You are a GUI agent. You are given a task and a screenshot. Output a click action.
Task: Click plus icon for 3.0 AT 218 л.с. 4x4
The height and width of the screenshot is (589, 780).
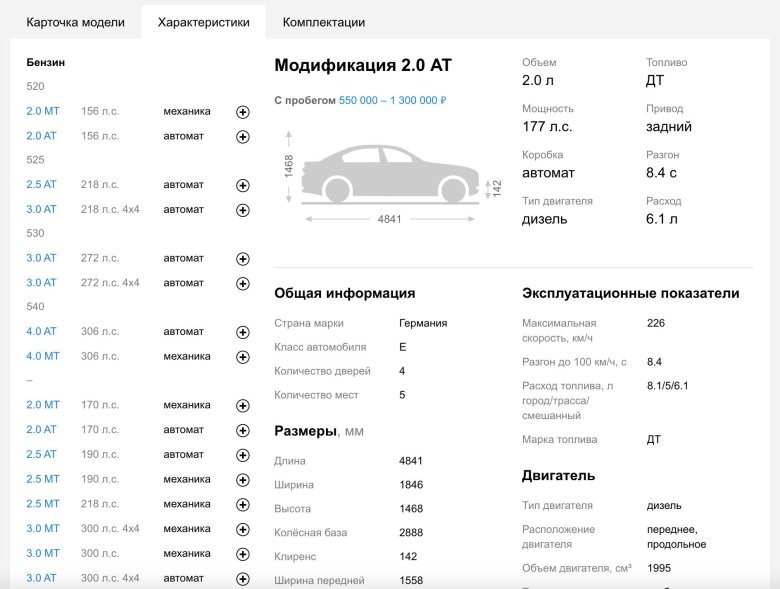(242, 210)
